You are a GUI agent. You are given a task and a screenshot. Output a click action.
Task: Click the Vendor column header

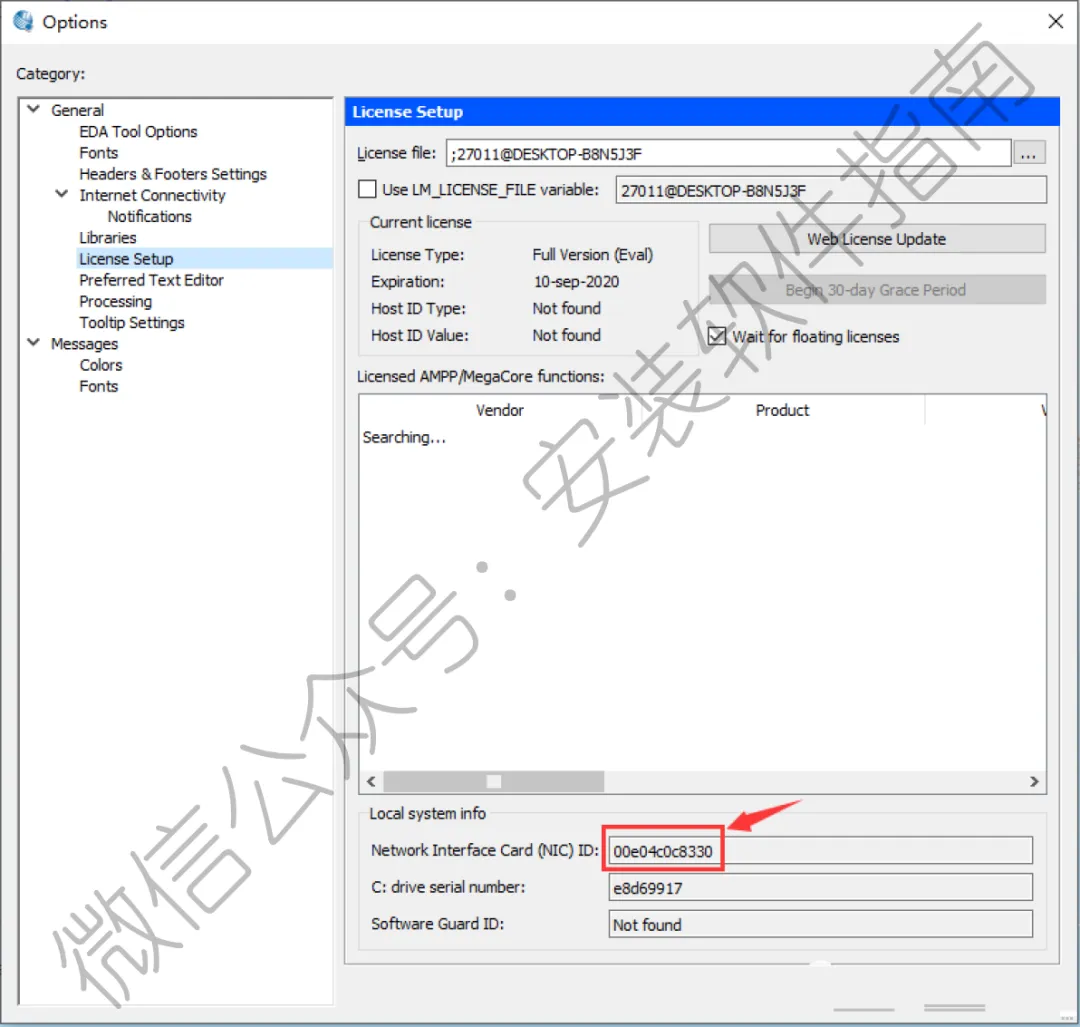500,411
